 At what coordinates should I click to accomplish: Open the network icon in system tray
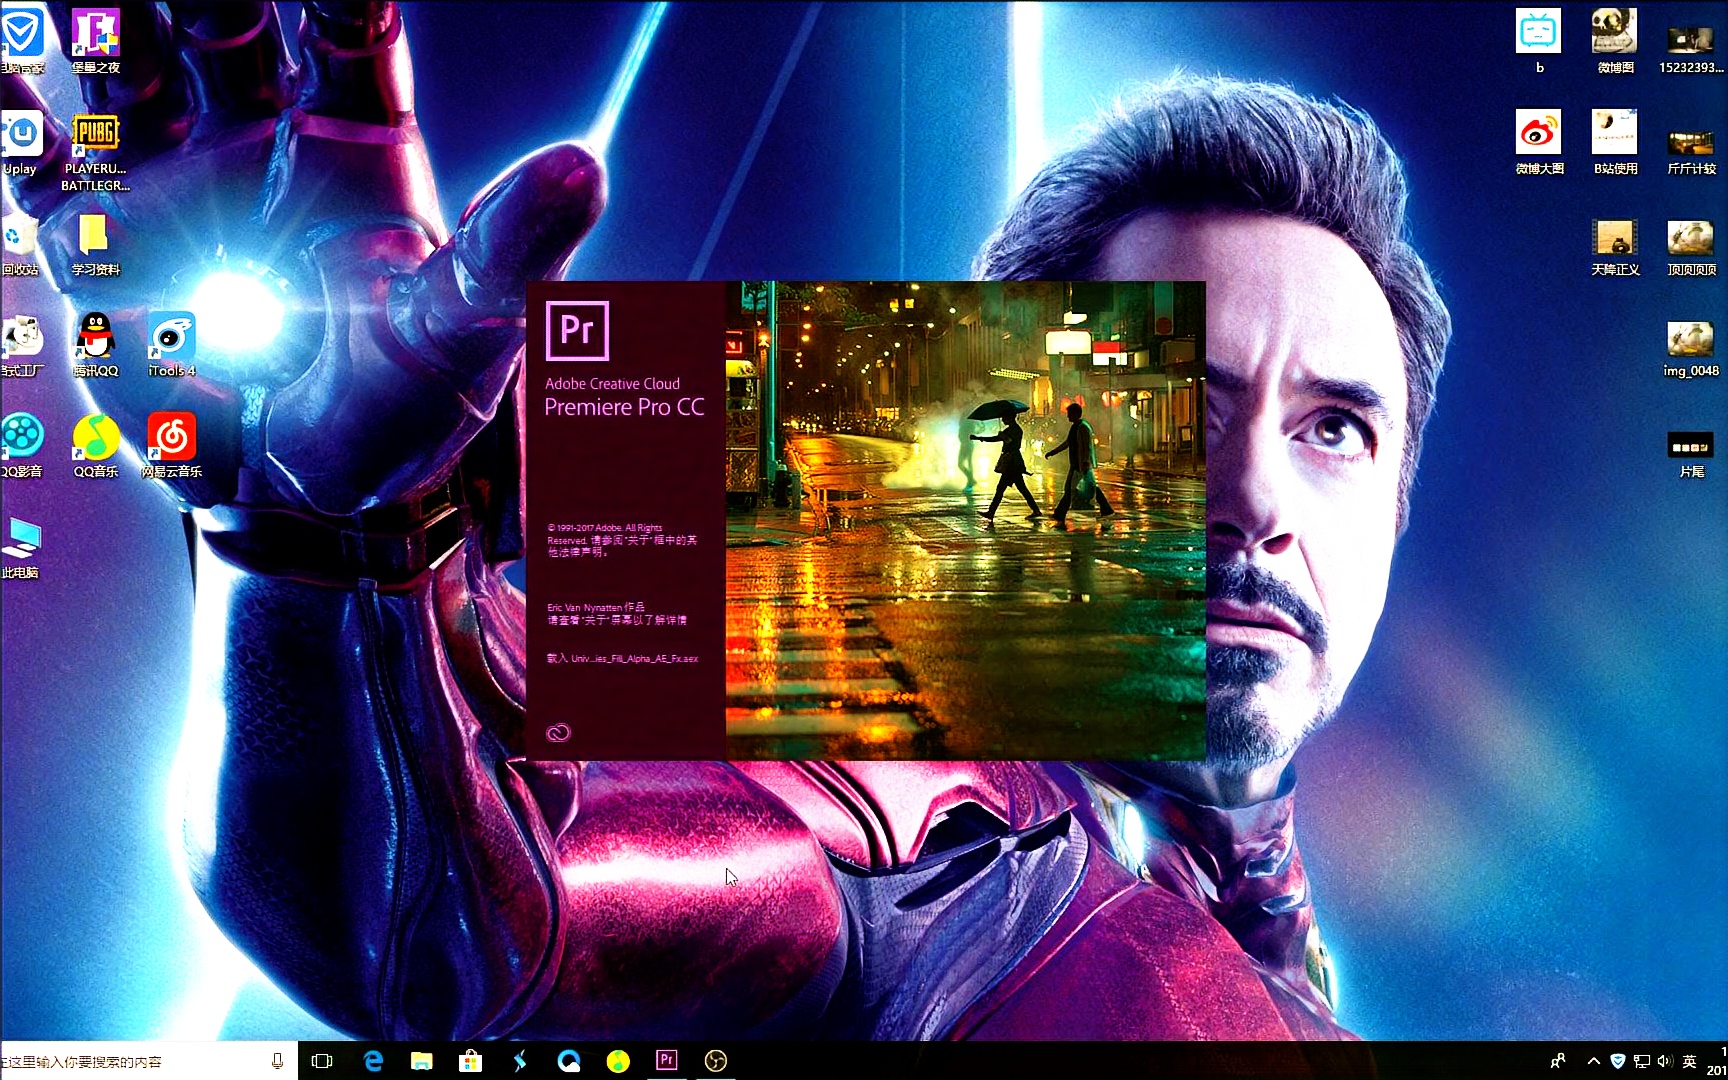pyautogui.click(x=1642, y=1061)
